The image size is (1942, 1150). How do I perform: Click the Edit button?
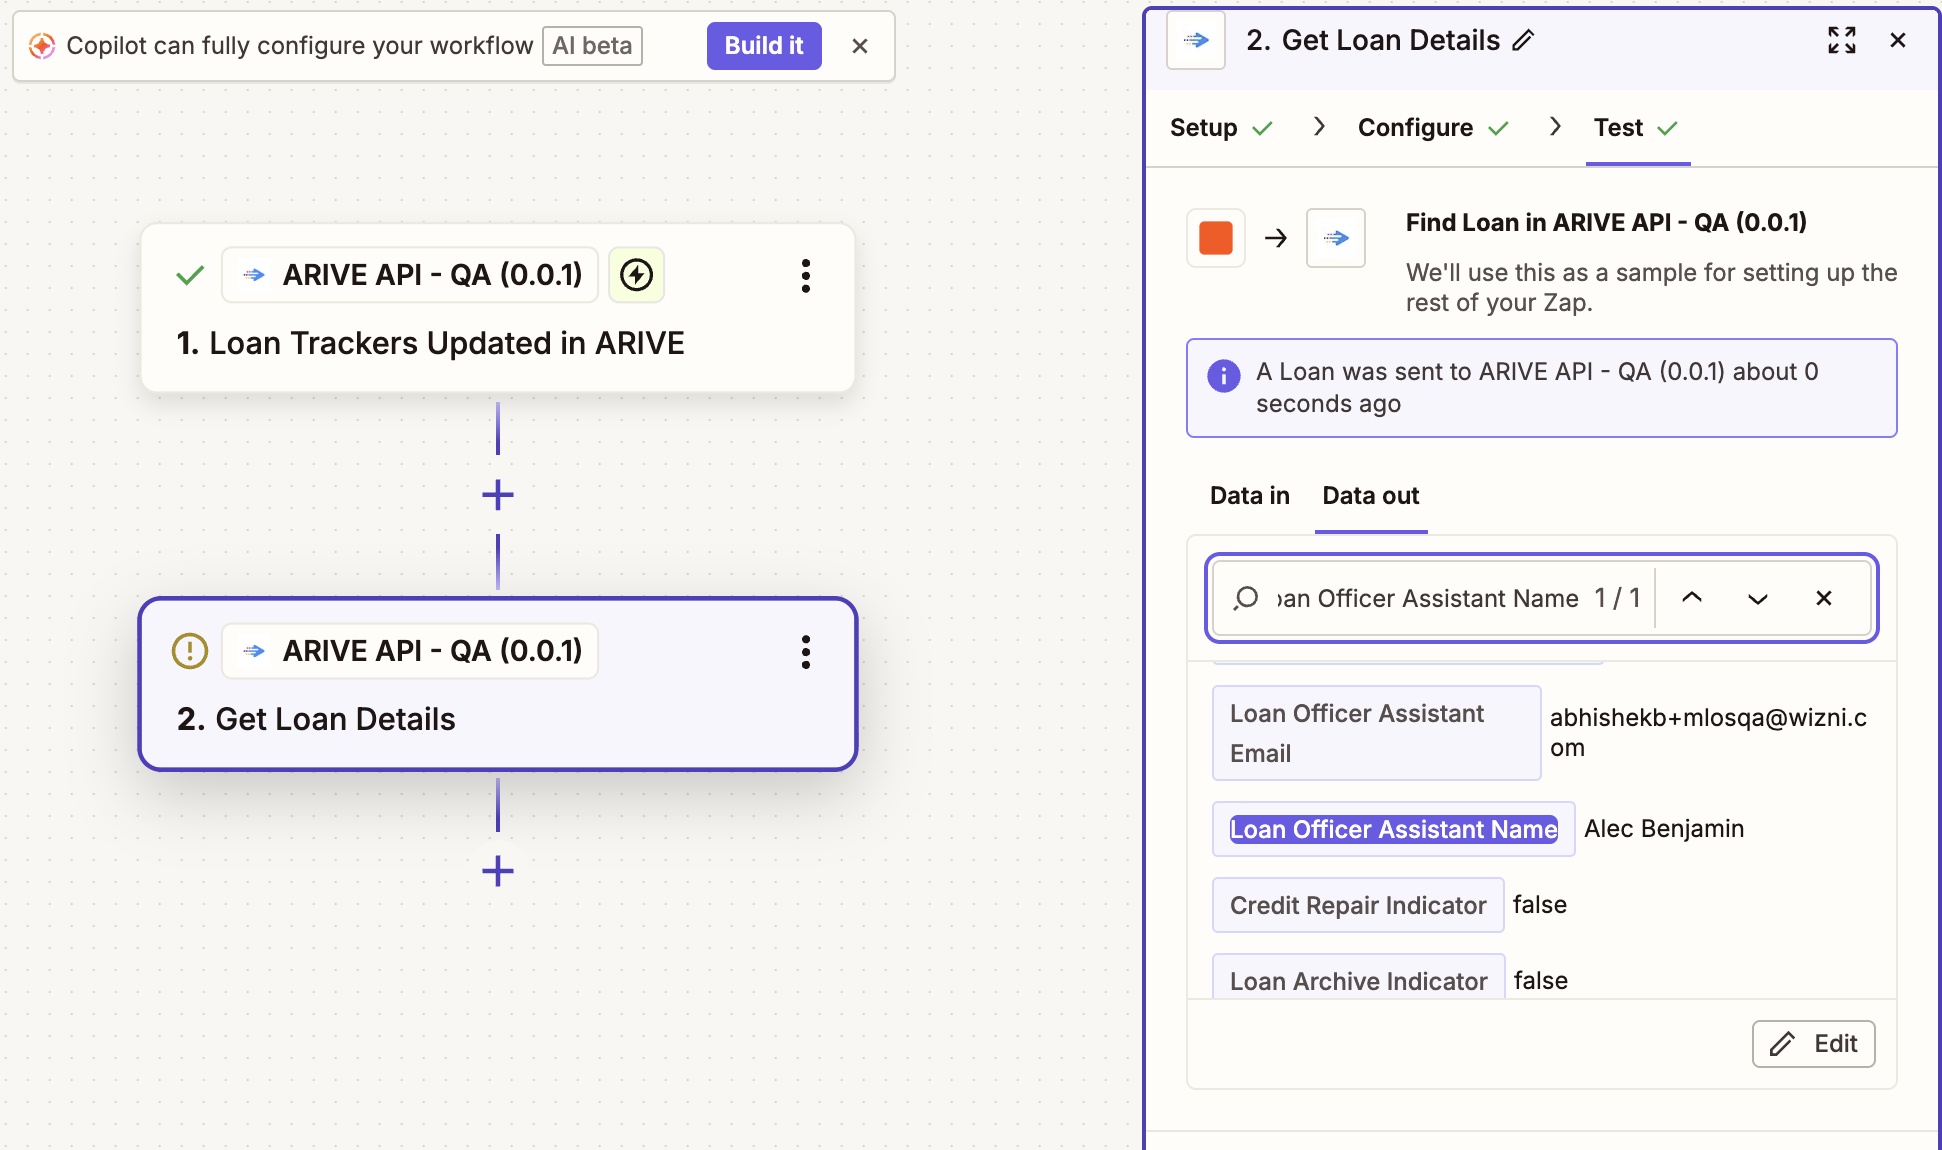click(1812, 1044)
